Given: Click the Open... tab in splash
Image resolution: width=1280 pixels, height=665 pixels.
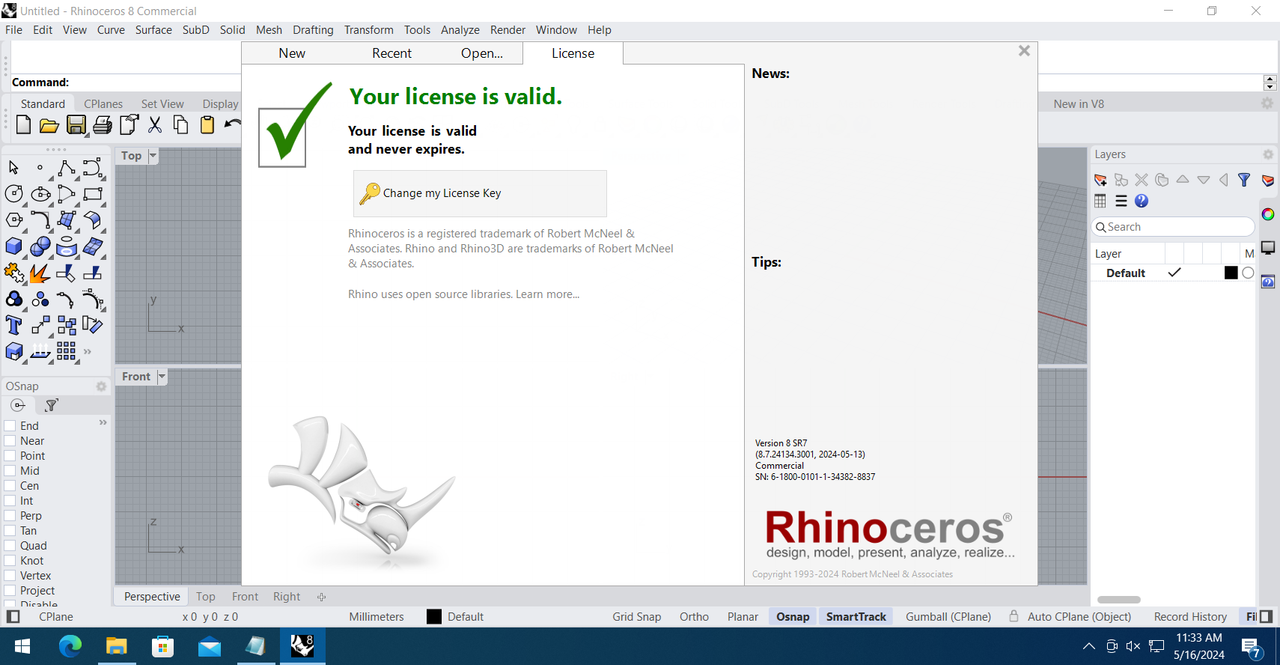Looking at the screenshot, I should (x=482, y=53).
